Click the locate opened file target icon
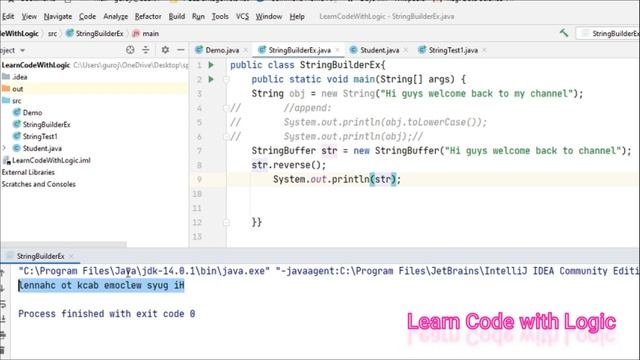The width and height of the screenshot is (640, 360). (x=130, y=50)
